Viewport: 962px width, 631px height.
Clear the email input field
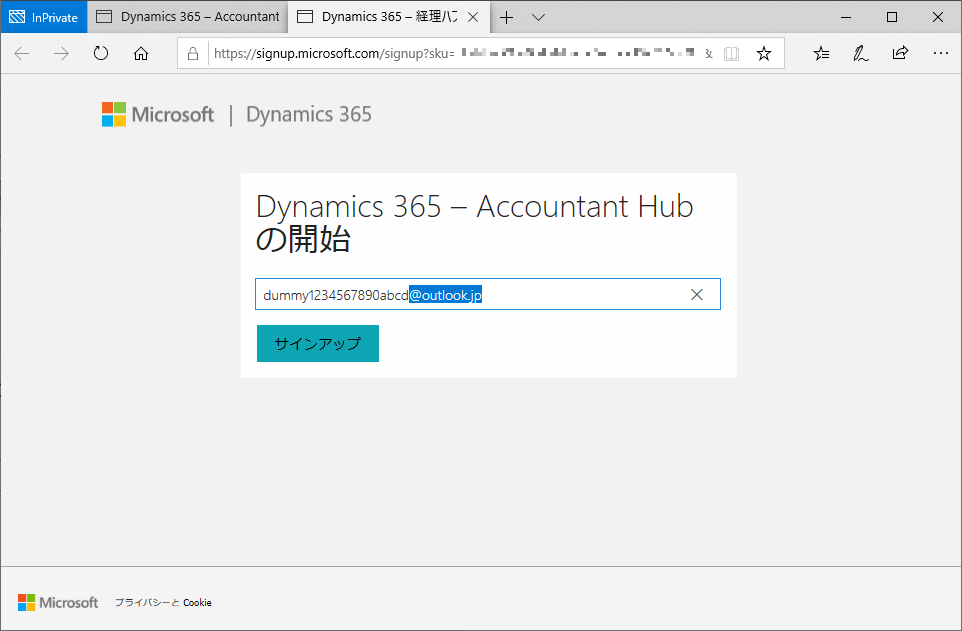click(x=696, y=295)
